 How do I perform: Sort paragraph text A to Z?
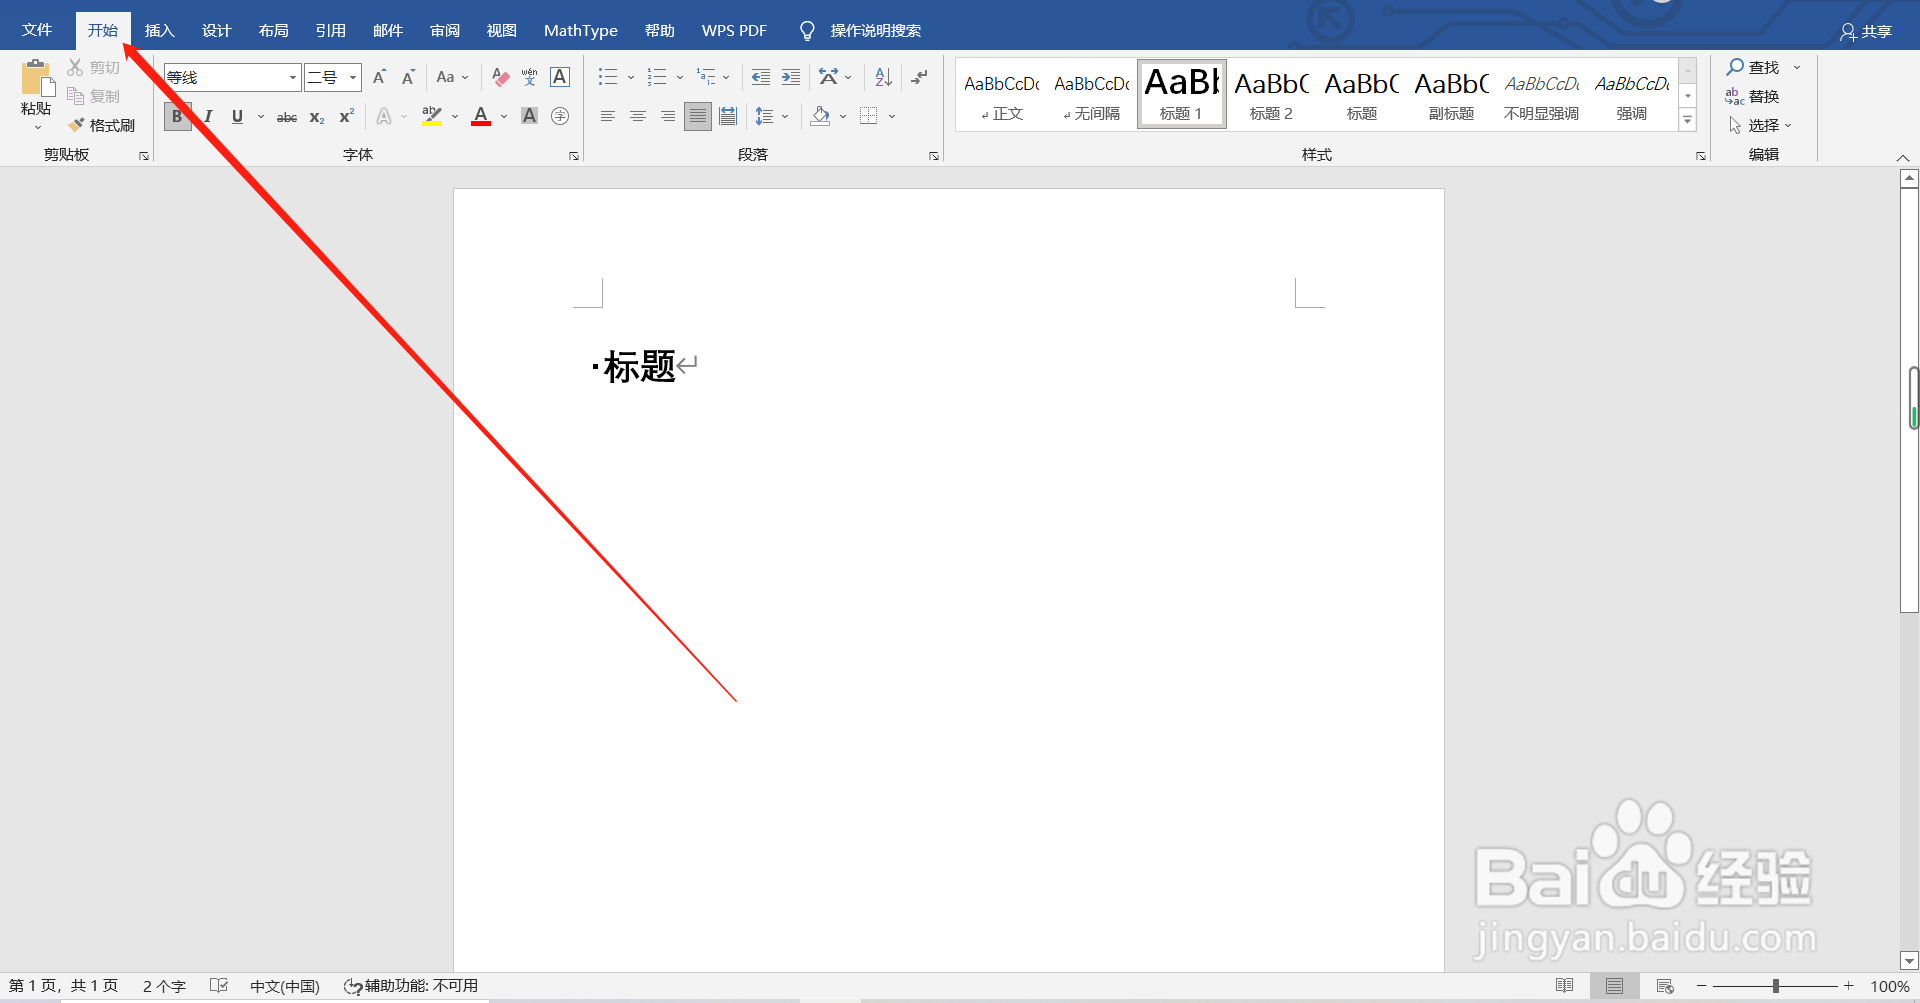tap(883, 77)
